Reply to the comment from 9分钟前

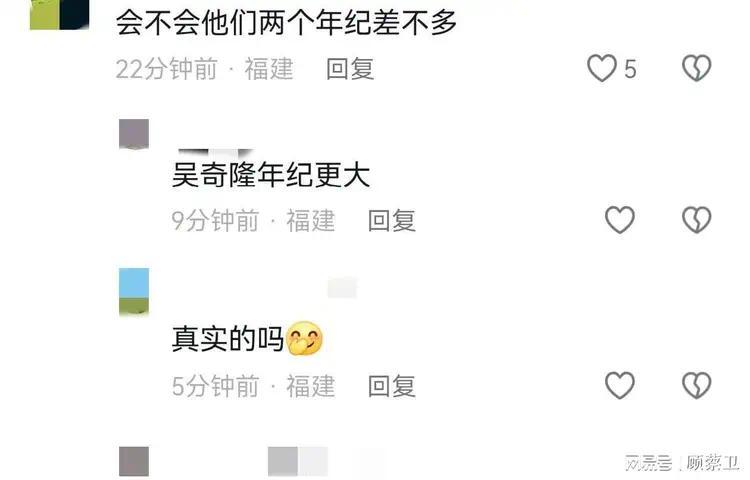pos(391,220)
